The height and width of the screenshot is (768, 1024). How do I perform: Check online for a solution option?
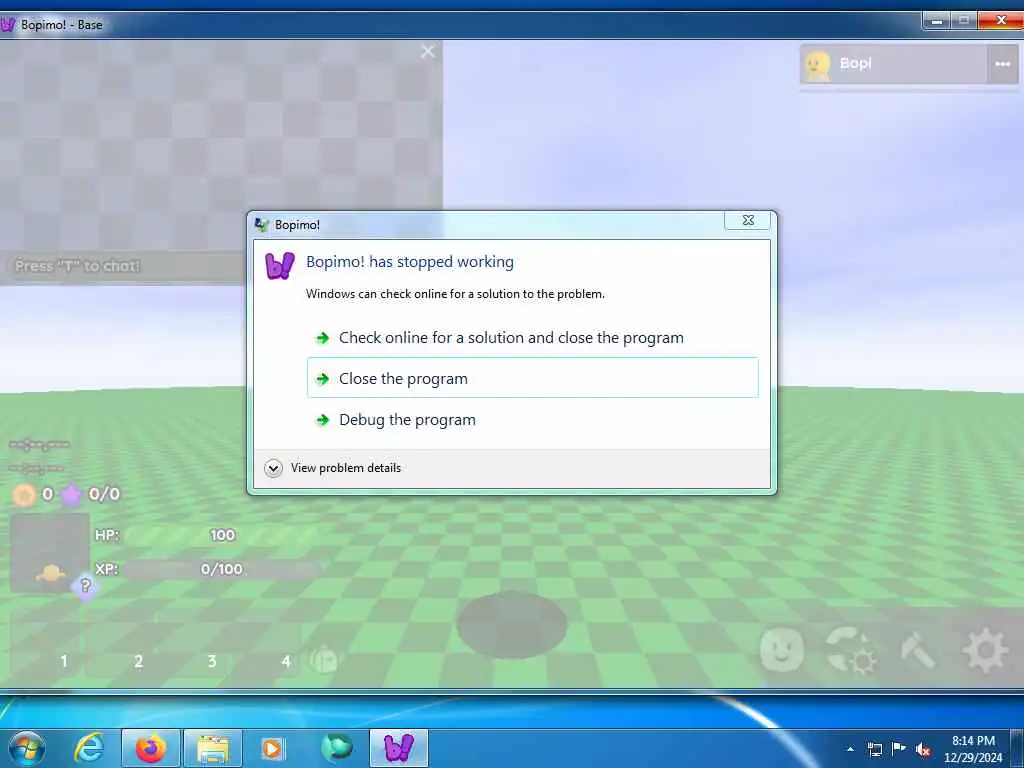[532, 338]
